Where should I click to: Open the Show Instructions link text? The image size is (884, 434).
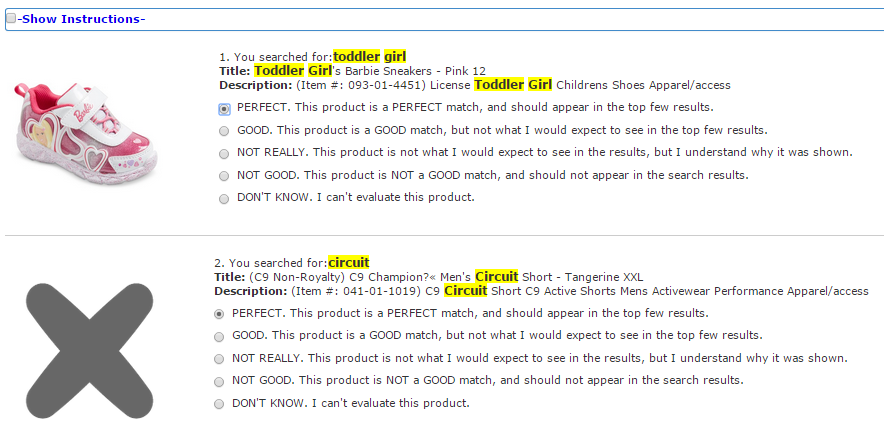click(x=81, y=19)
